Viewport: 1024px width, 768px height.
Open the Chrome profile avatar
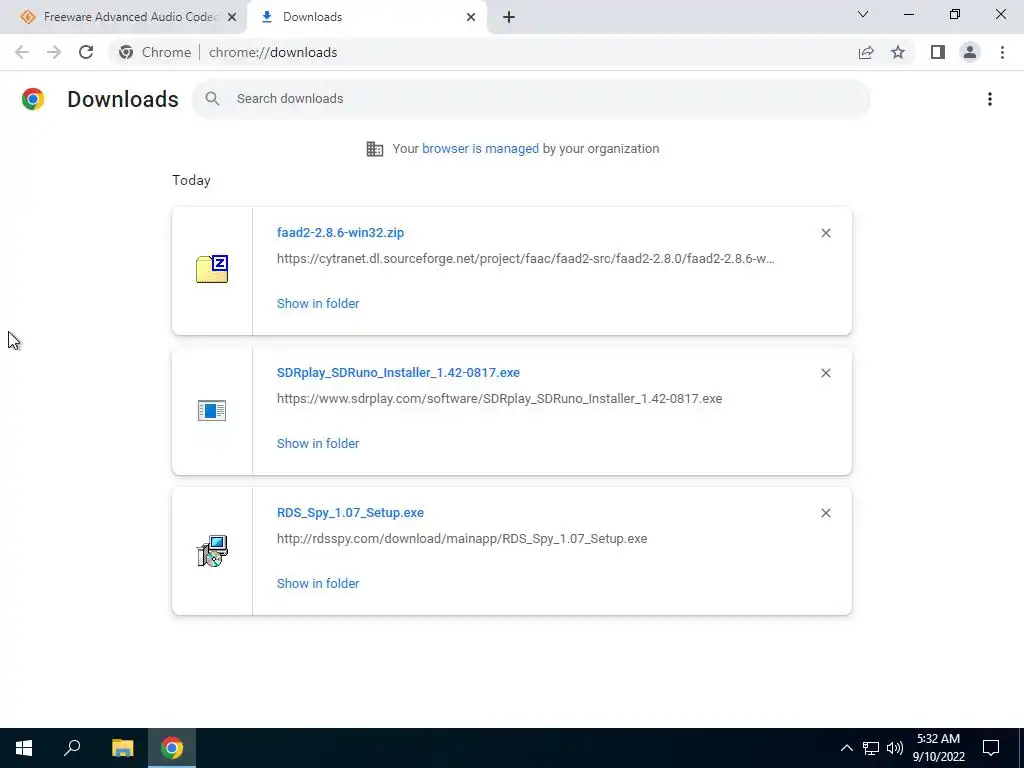[970, 52]
